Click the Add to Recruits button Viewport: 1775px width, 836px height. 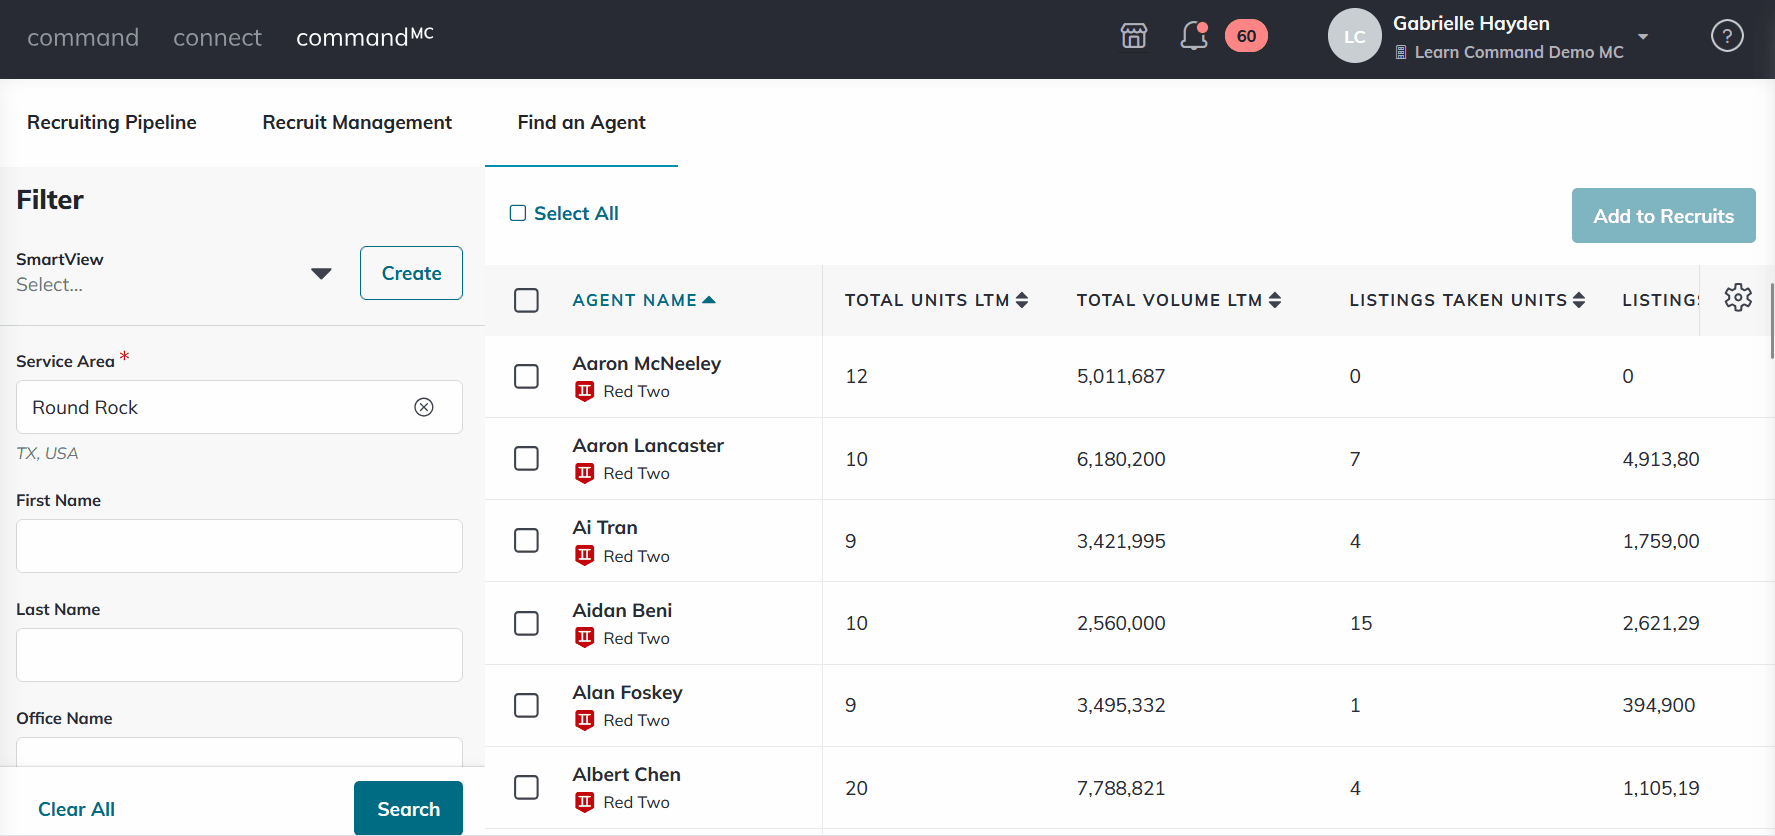pos(1663,215)
